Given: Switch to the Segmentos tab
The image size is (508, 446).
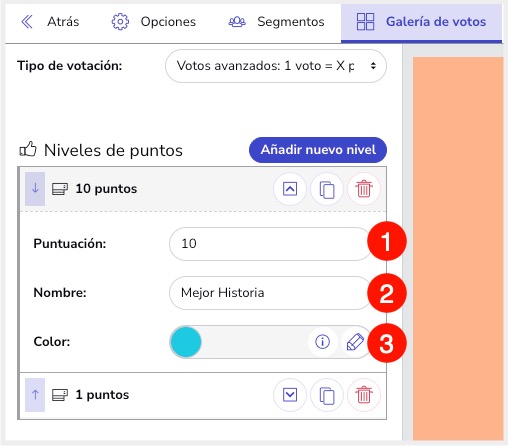Looking at the screenshot, I should [x=276, y=22].
